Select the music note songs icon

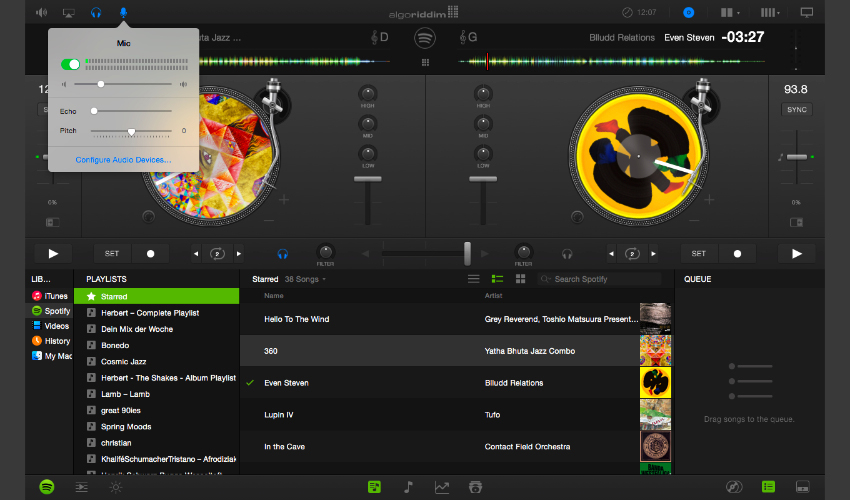coord(408,487)
